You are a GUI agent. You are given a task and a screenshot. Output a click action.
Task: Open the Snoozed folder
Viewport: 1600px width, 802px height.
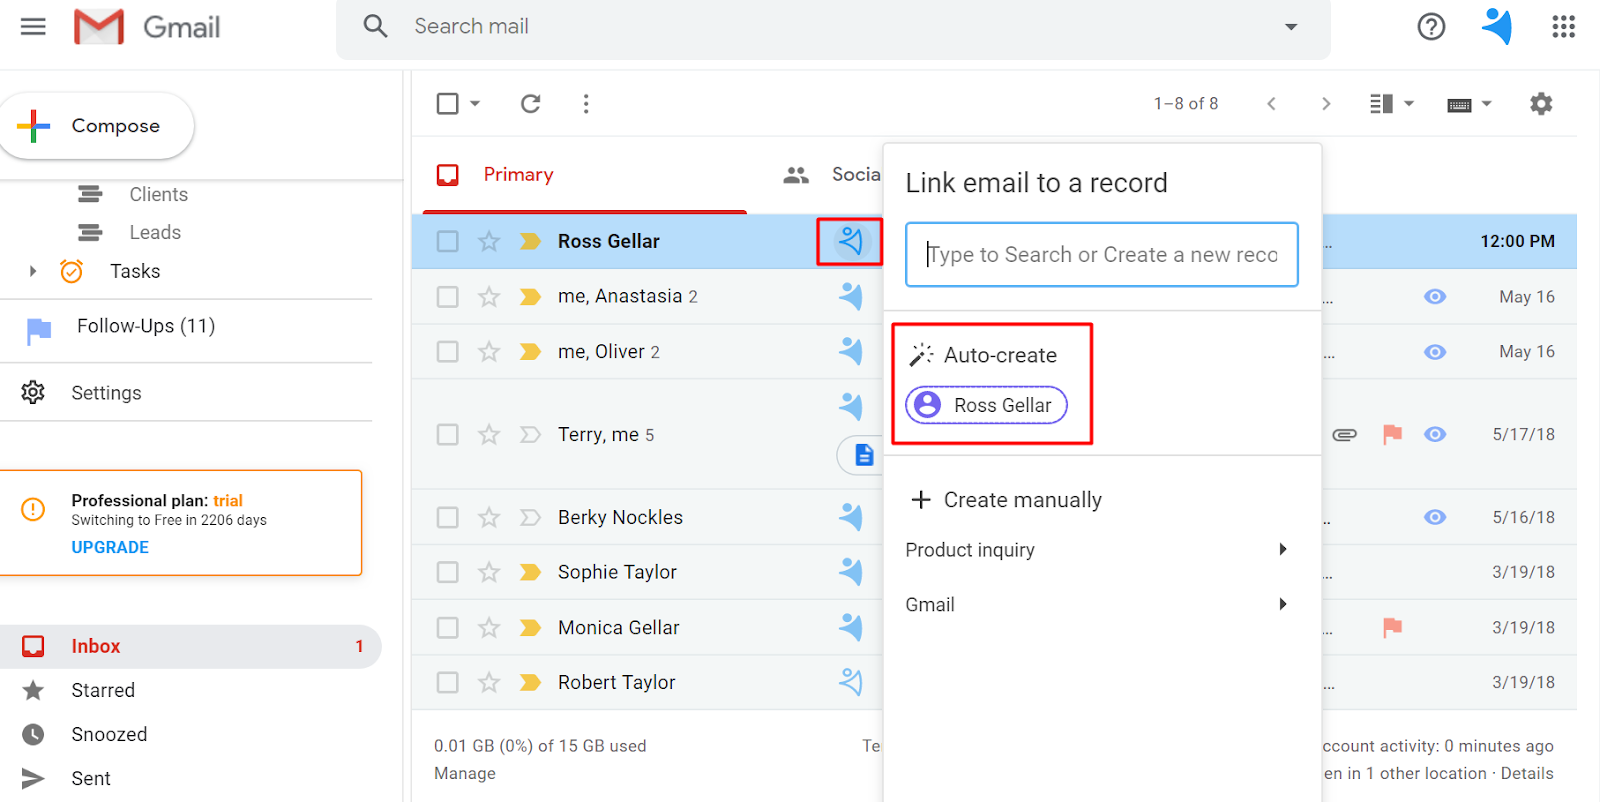(109, 734)
